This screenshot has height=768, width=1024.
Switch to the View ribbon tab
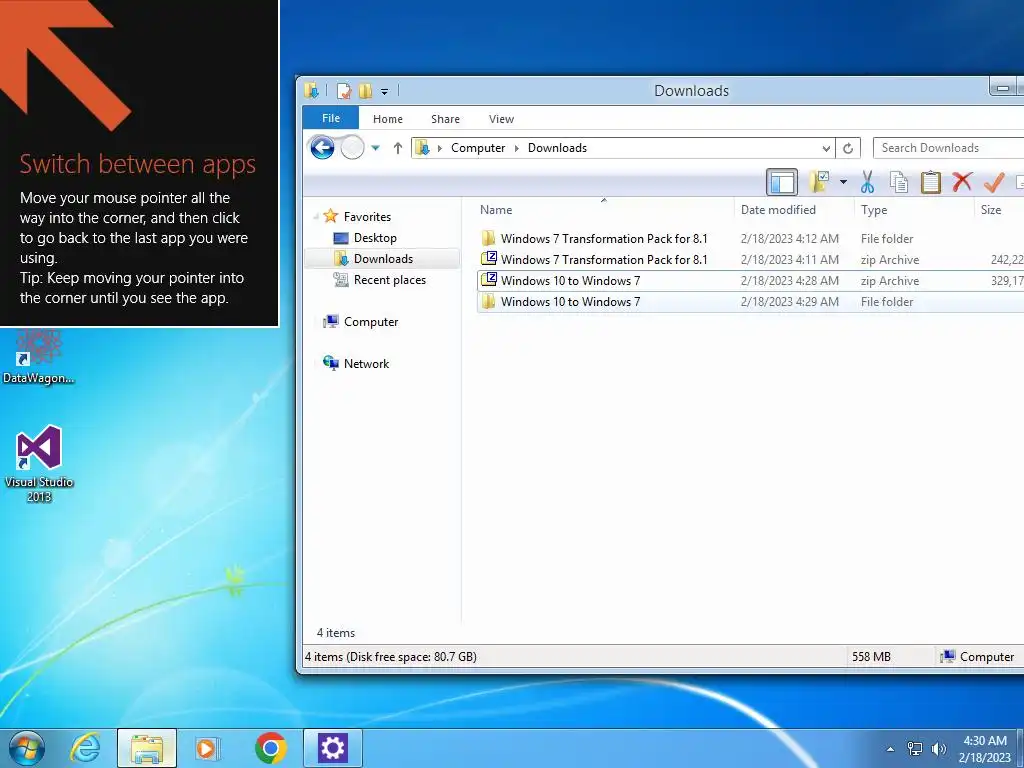coord(501,119)
